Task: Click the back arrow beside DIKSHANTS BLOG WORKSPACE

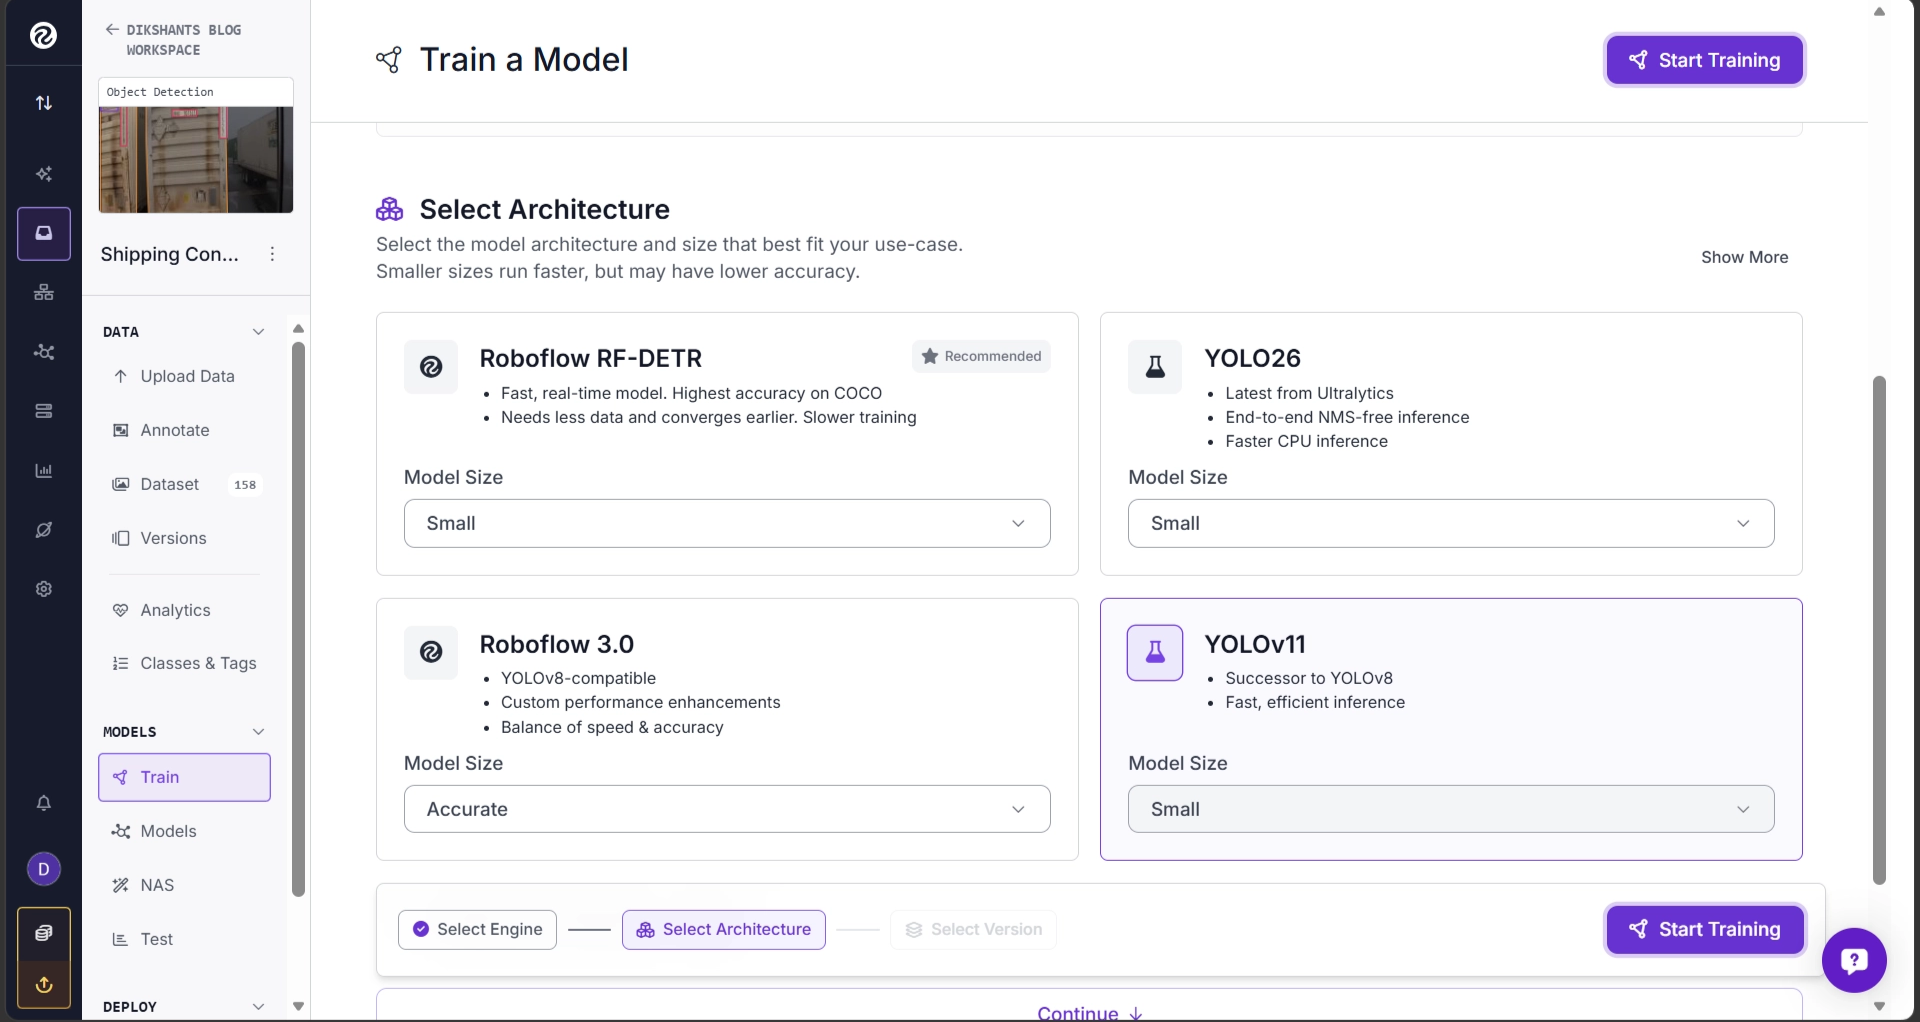Action: (112, 30)
